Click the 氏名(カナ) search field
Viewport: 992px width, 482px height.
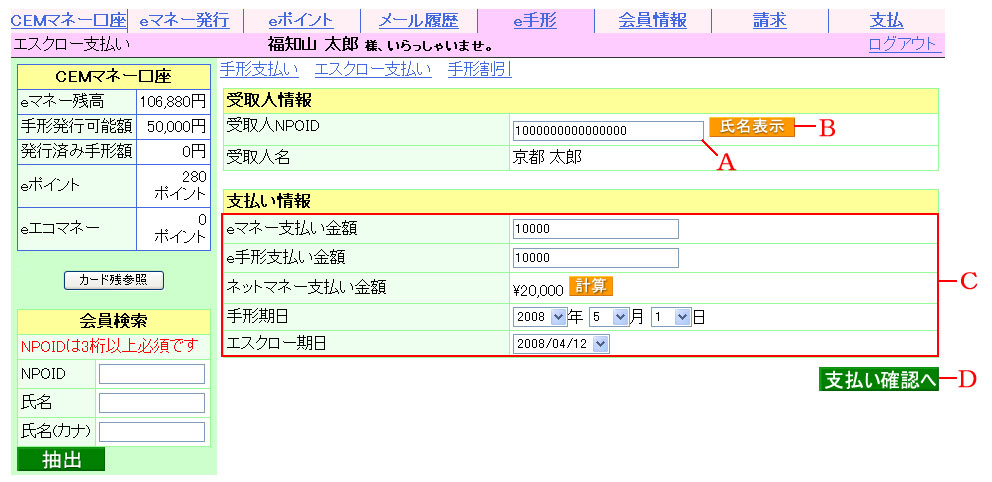pyautogui.click(x=152, y=432)
